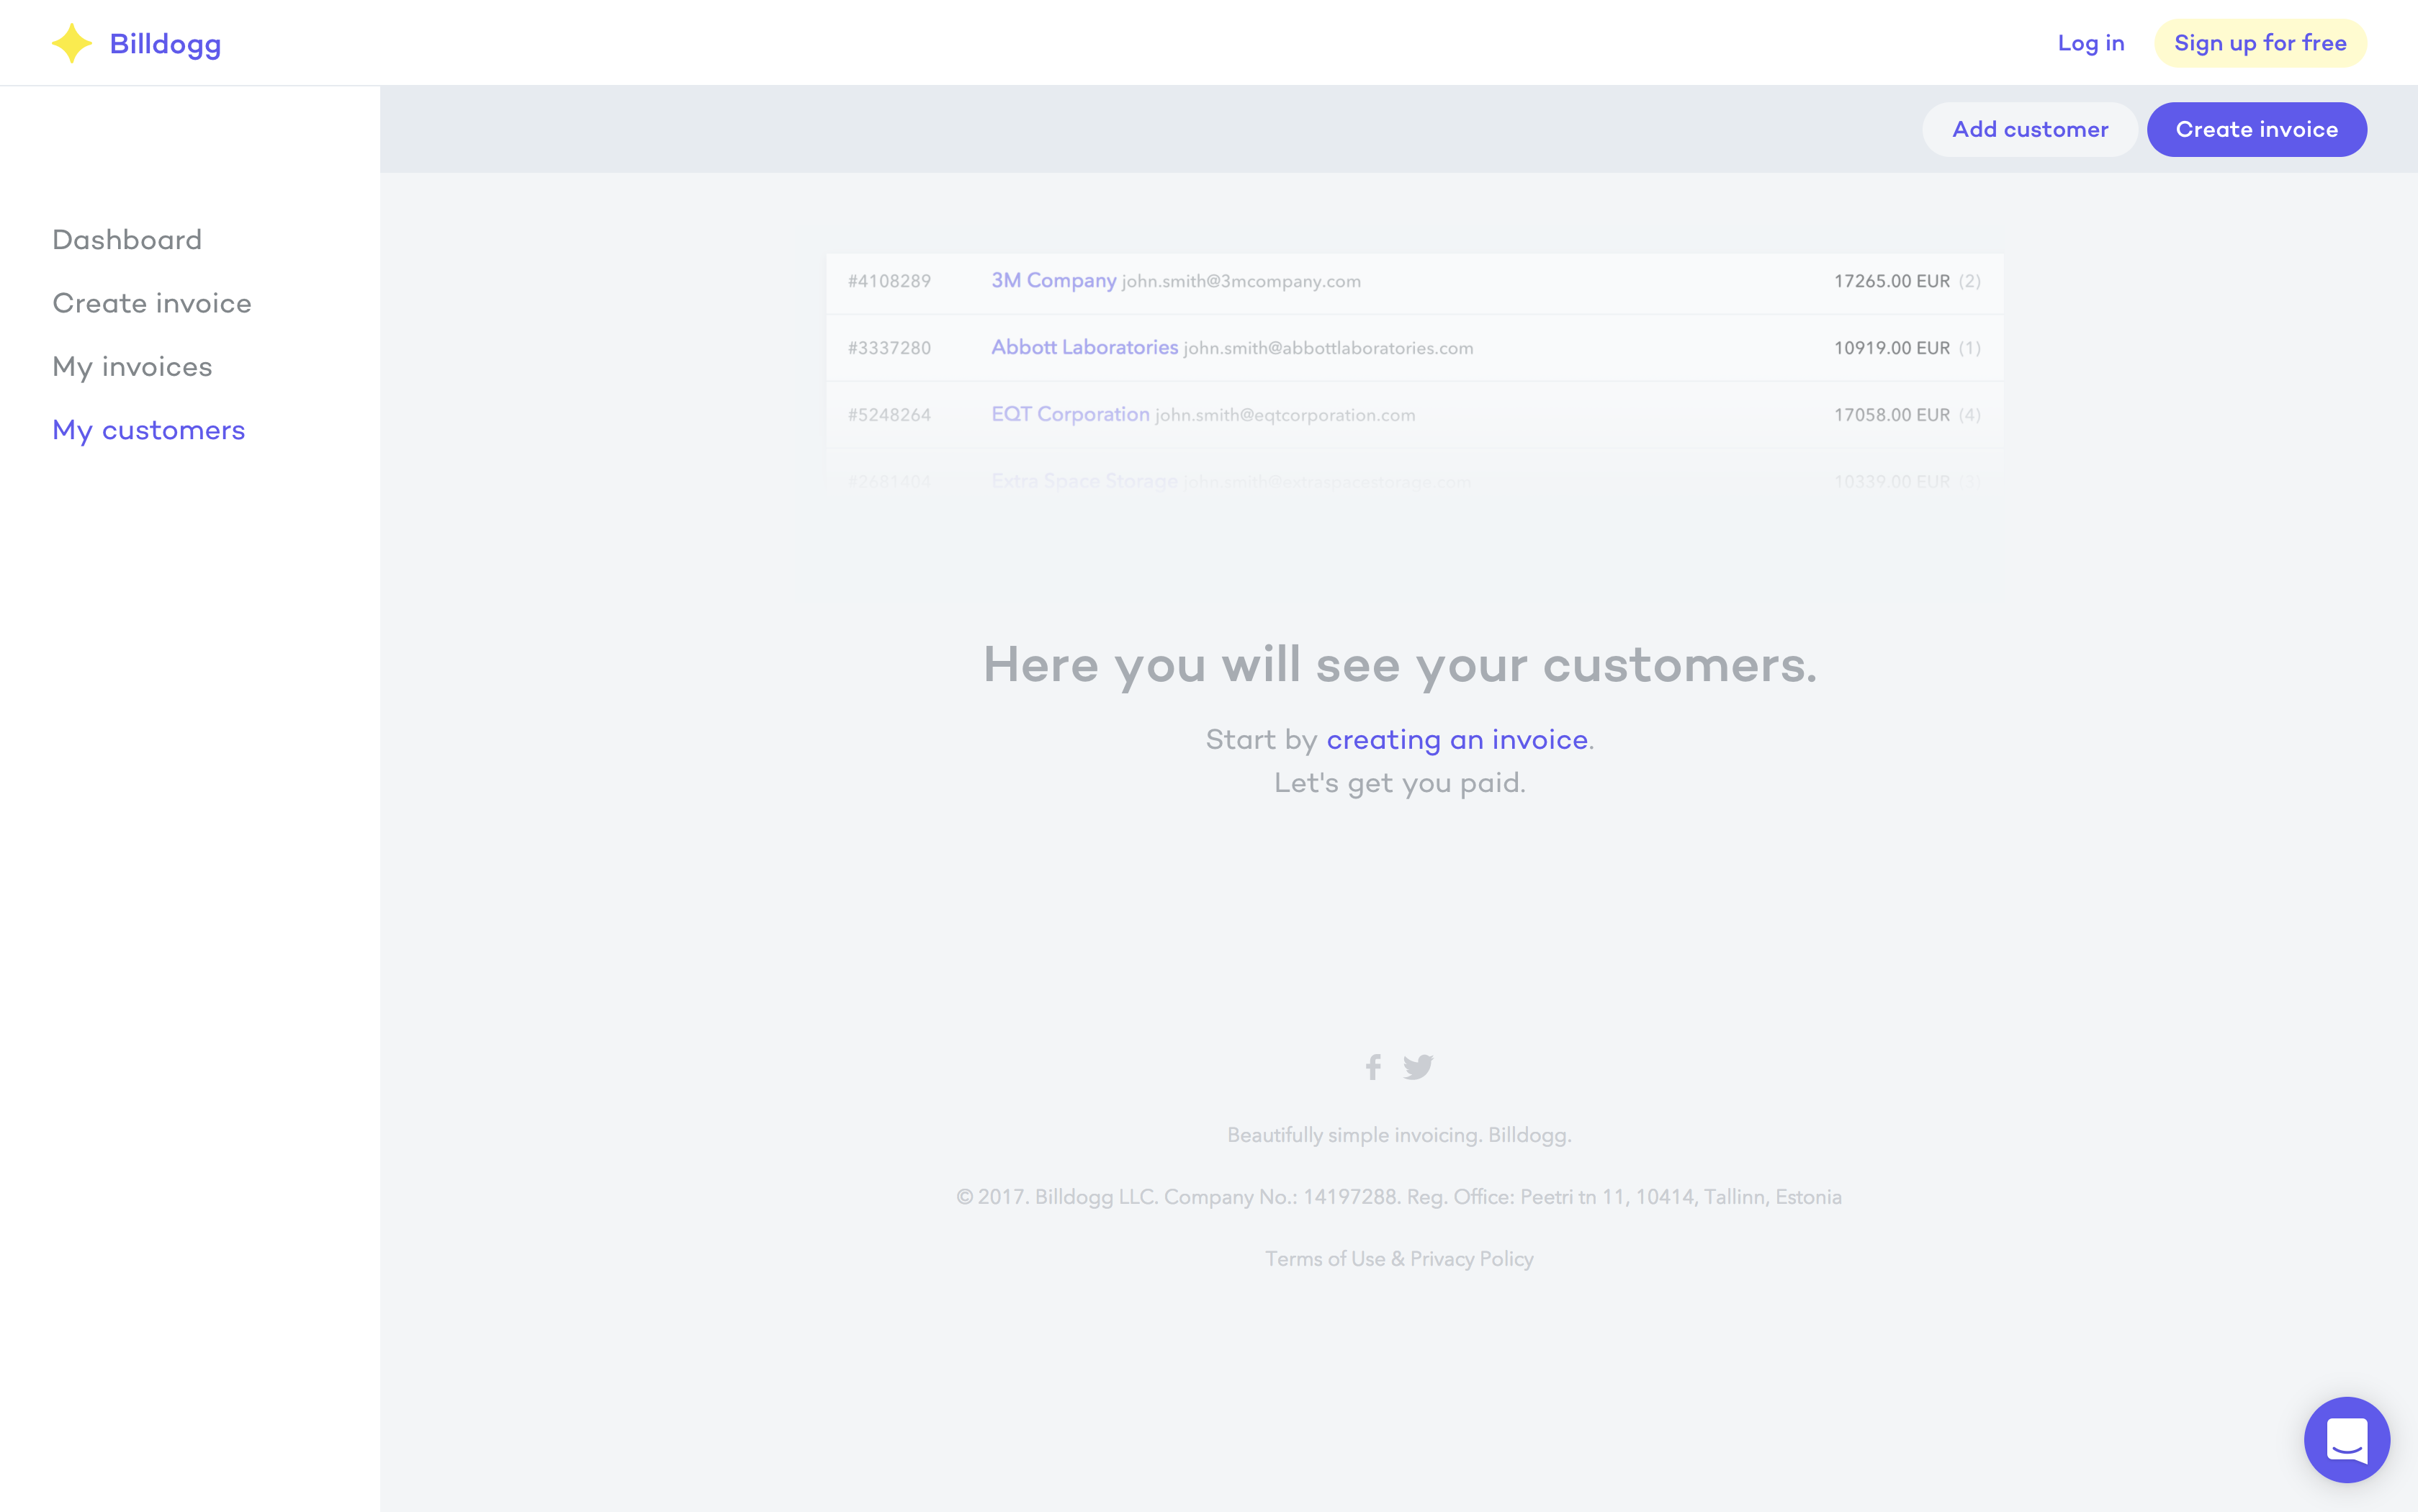Select Create invoice in the sidebar
The image size is (2418, 1512).
152,303
